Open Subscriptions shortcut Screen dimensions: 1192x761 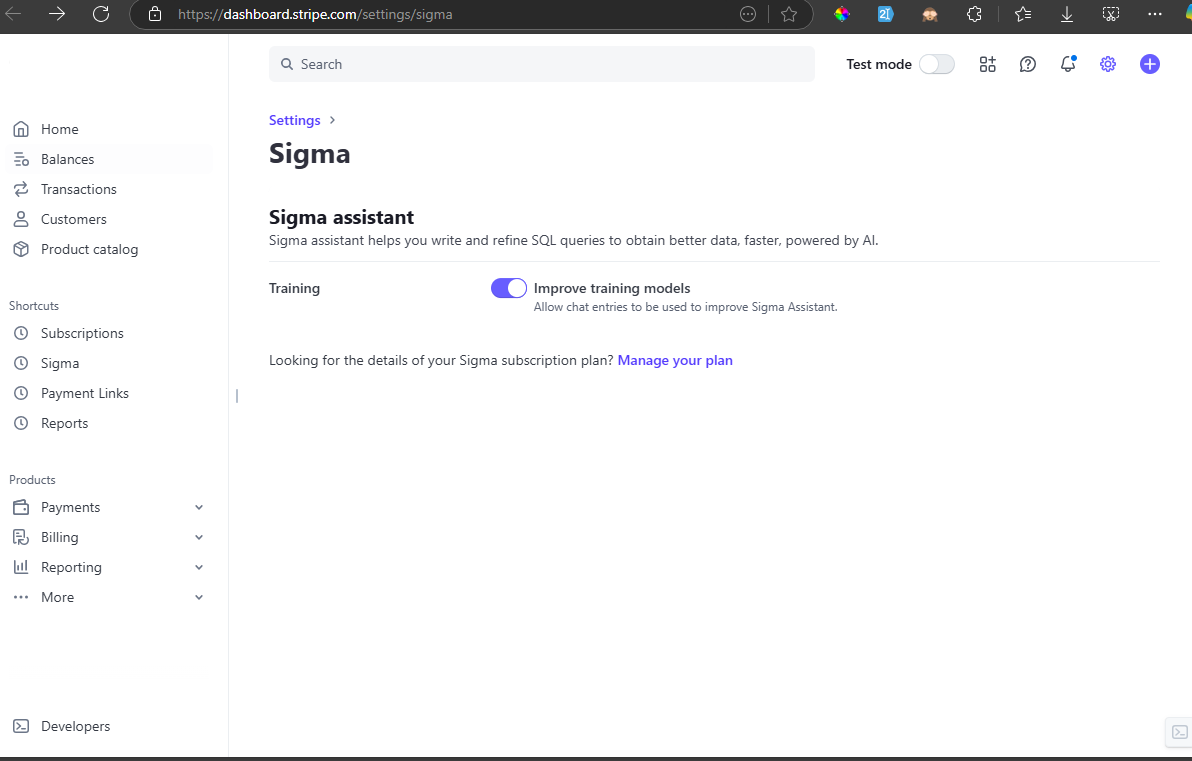click(x=82, y=333)
